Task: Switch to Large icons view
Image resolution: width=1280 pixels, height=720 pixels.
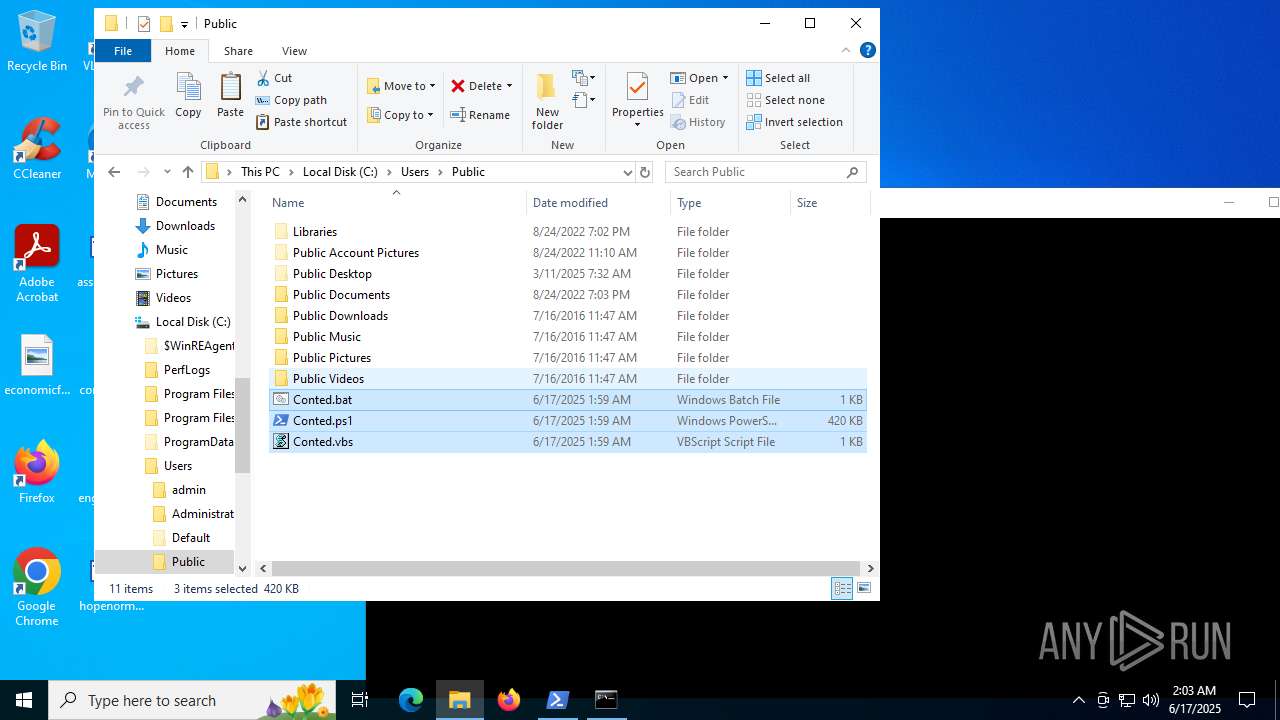Action: tap(864, 589)
